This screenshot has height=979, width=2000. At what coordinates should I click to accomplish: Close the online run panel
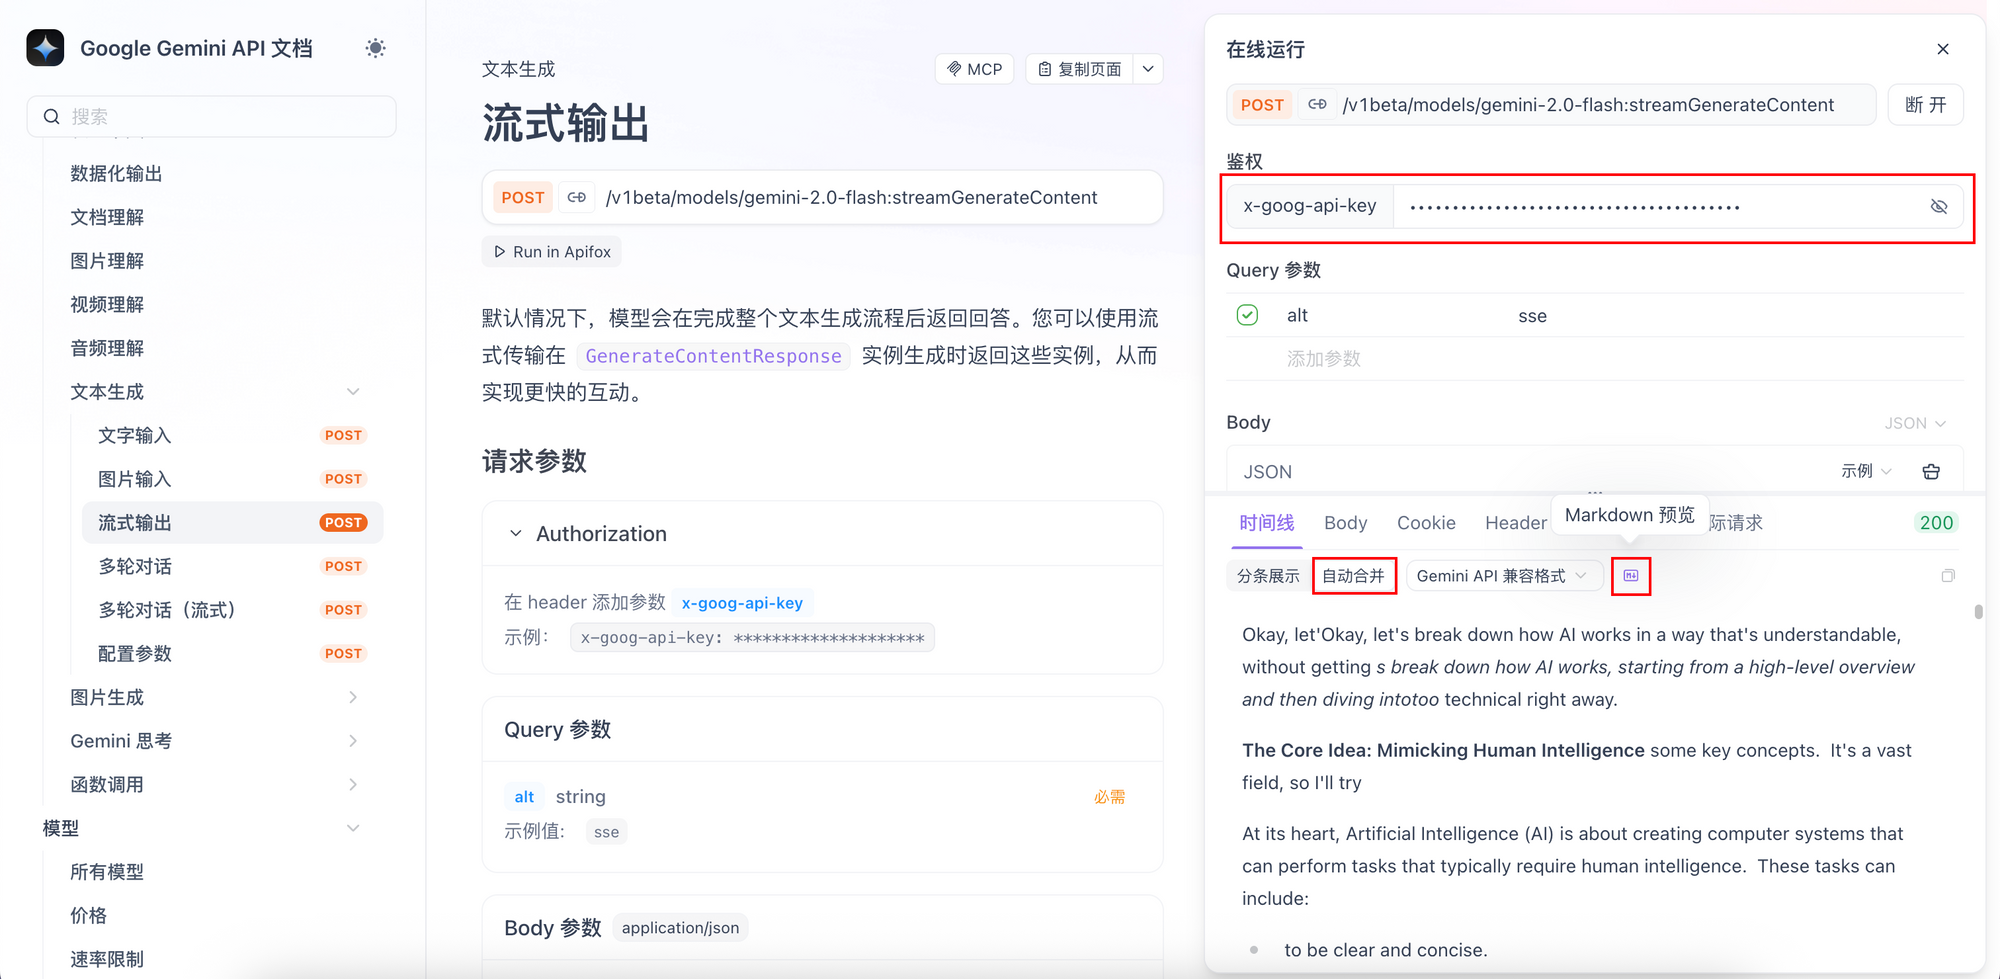coord(1942,49)
